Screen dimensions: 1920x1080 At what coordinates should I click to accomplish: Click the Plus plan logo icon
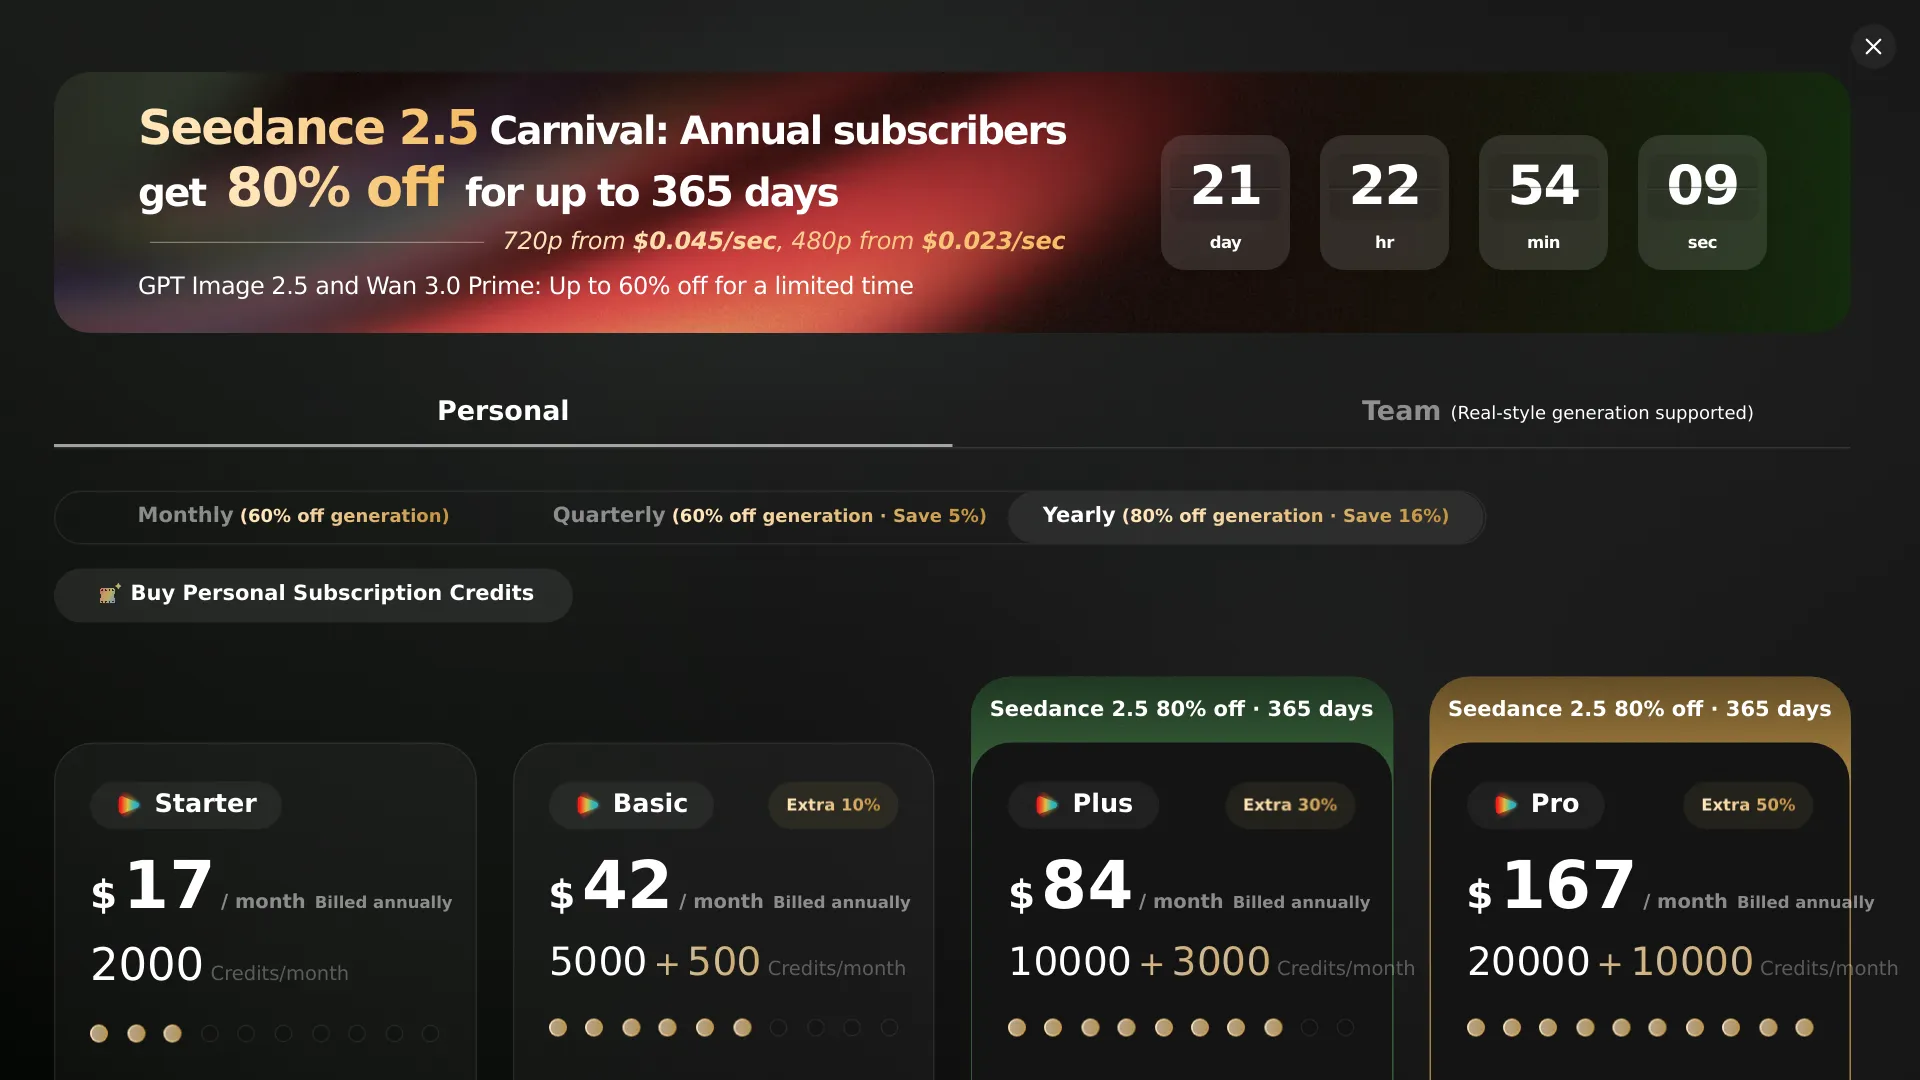click(x=1047, y=804)
